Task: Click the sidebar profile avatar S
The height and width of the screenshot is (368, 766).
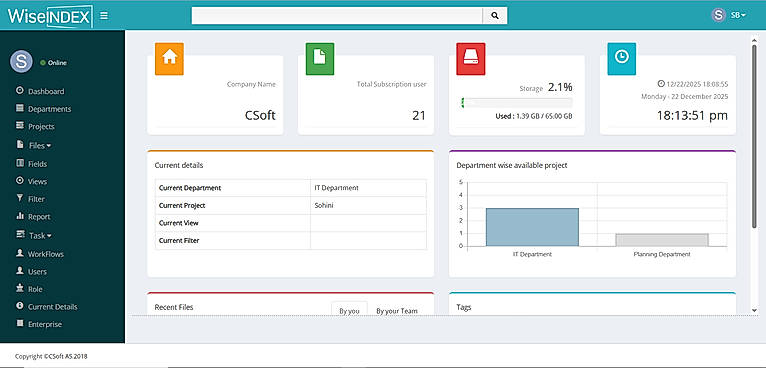Action: point(21,62)
